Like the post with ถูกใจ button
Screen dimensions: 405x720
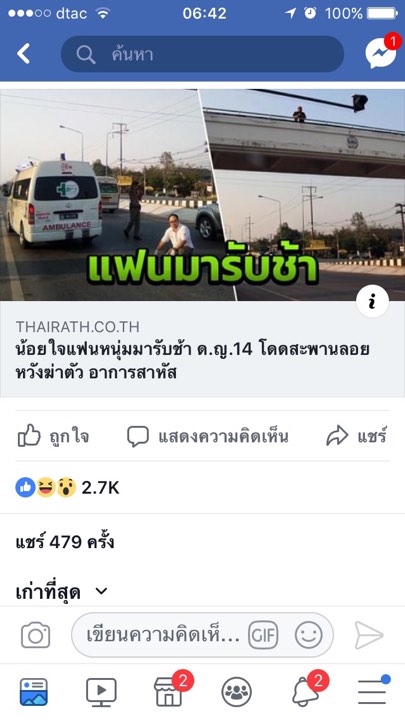pos(53,436)
